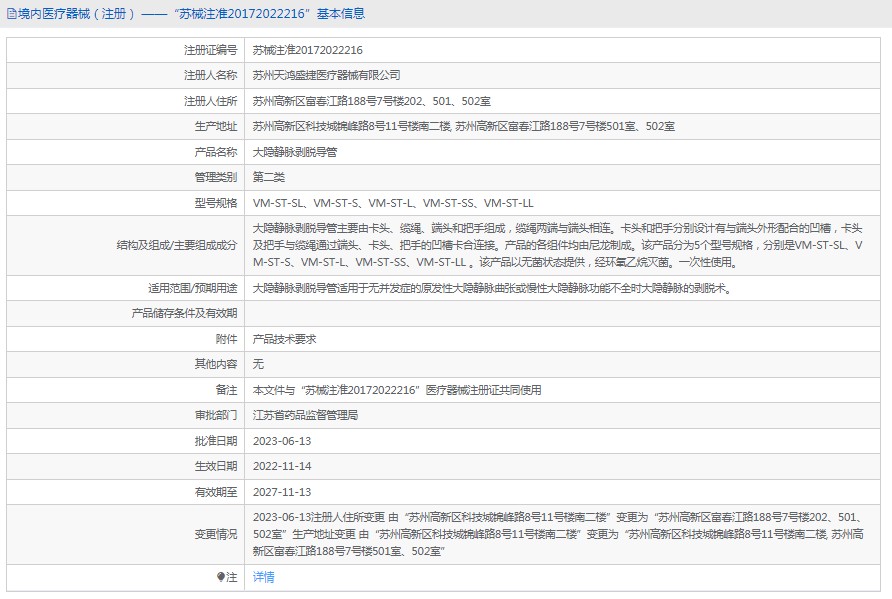Select the page heading ending in 基本信息
This screenshot has height=599, width=892.
pos(192,14)
